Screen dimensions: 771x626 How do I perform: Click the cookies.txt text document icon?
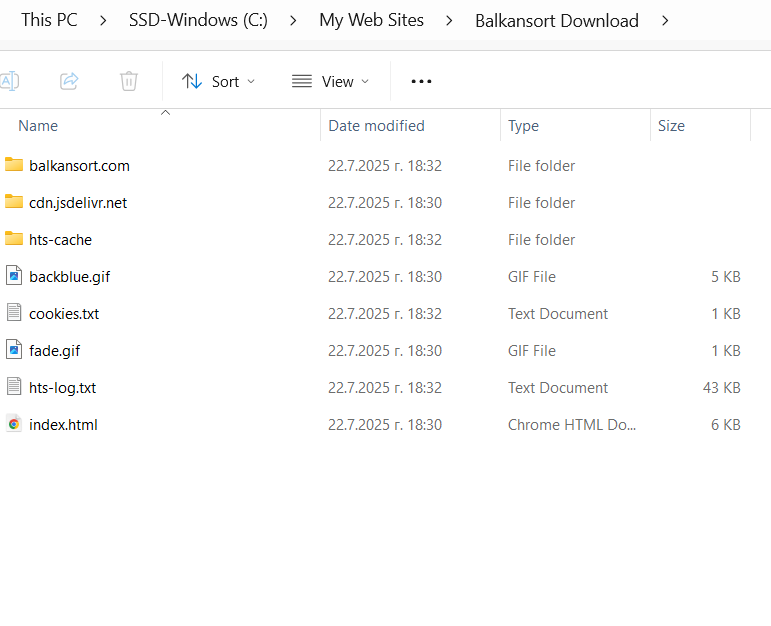[14, 313]
